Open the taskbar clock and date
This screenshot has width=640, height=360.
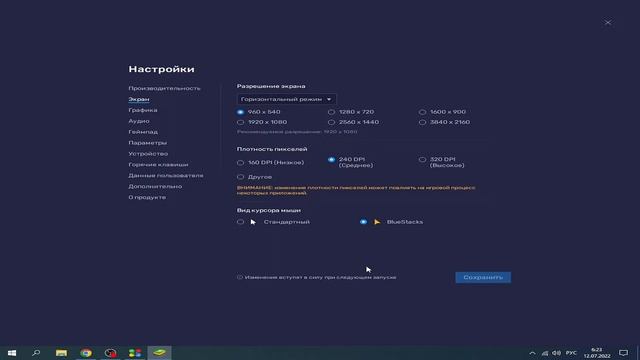[597, 353]
